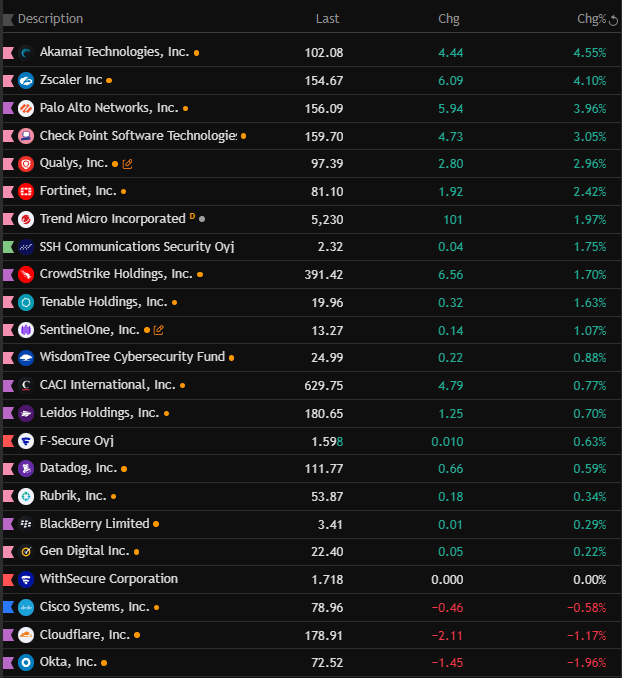Click the CACI International logo icon
The image size is (622, 678).
(26, 385)
